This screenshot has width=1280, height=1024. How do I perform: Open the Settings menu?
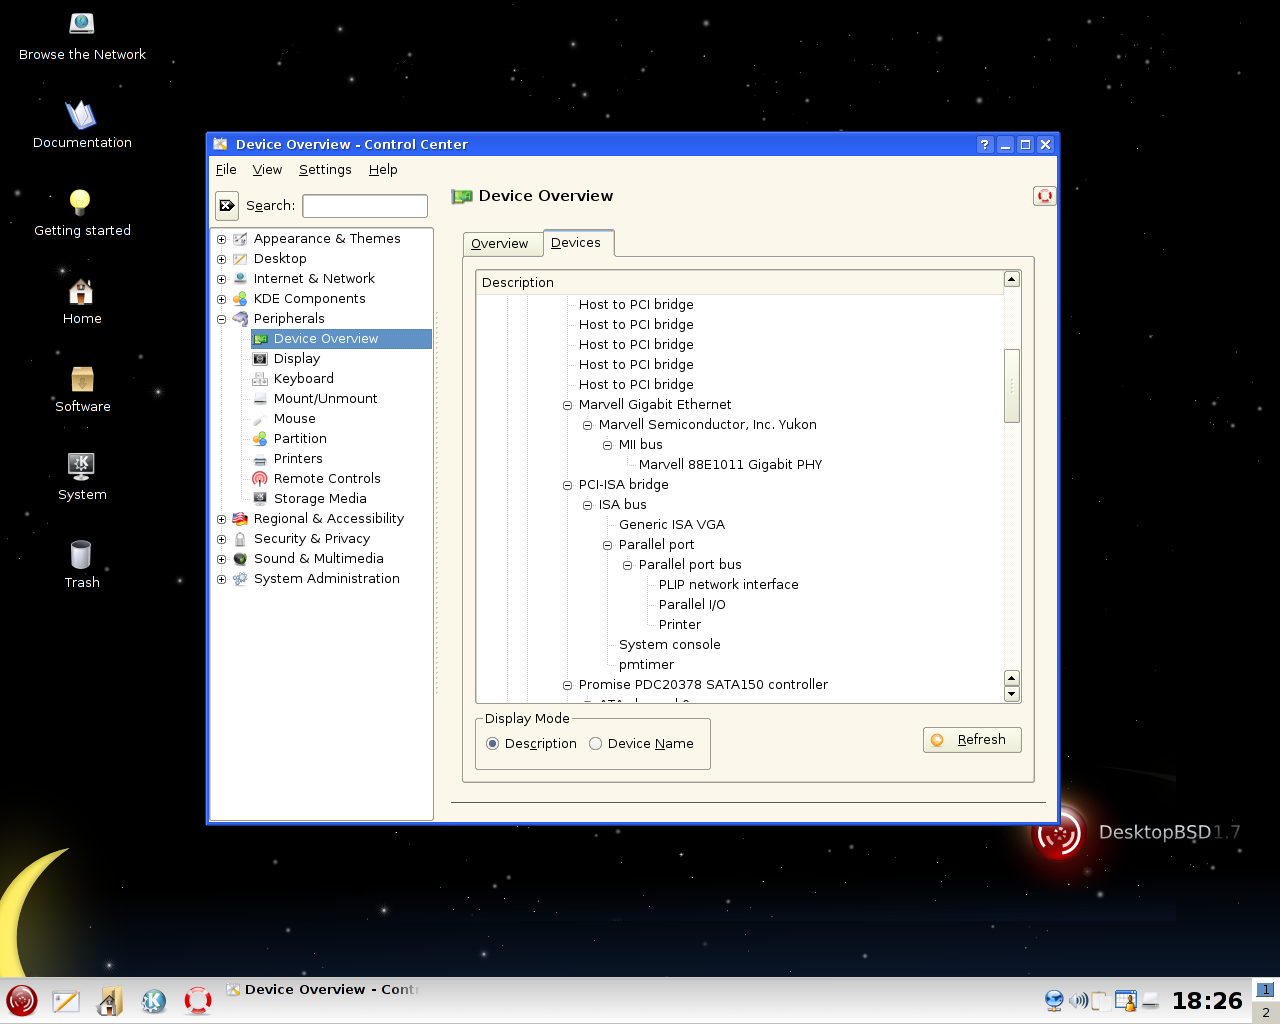click(x=325, y=170)
